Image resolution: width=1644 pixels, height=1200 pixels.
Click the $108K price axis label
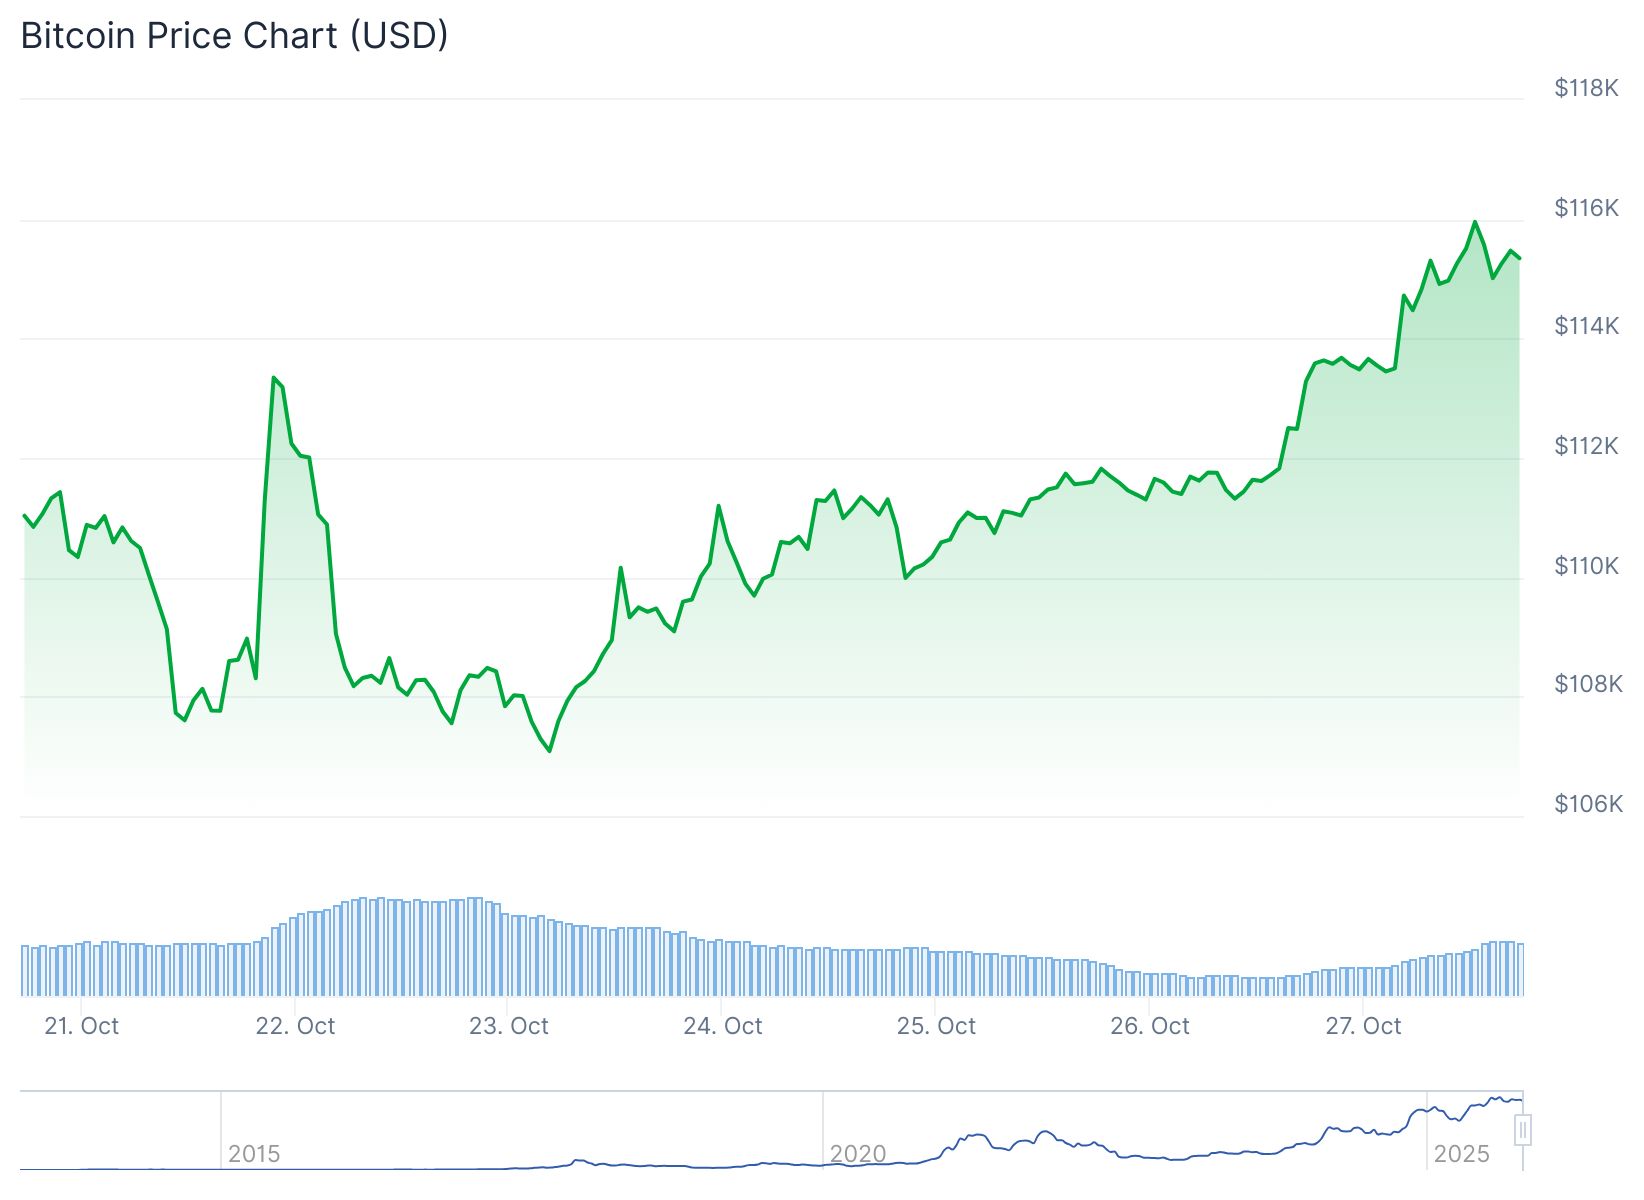1586,684
